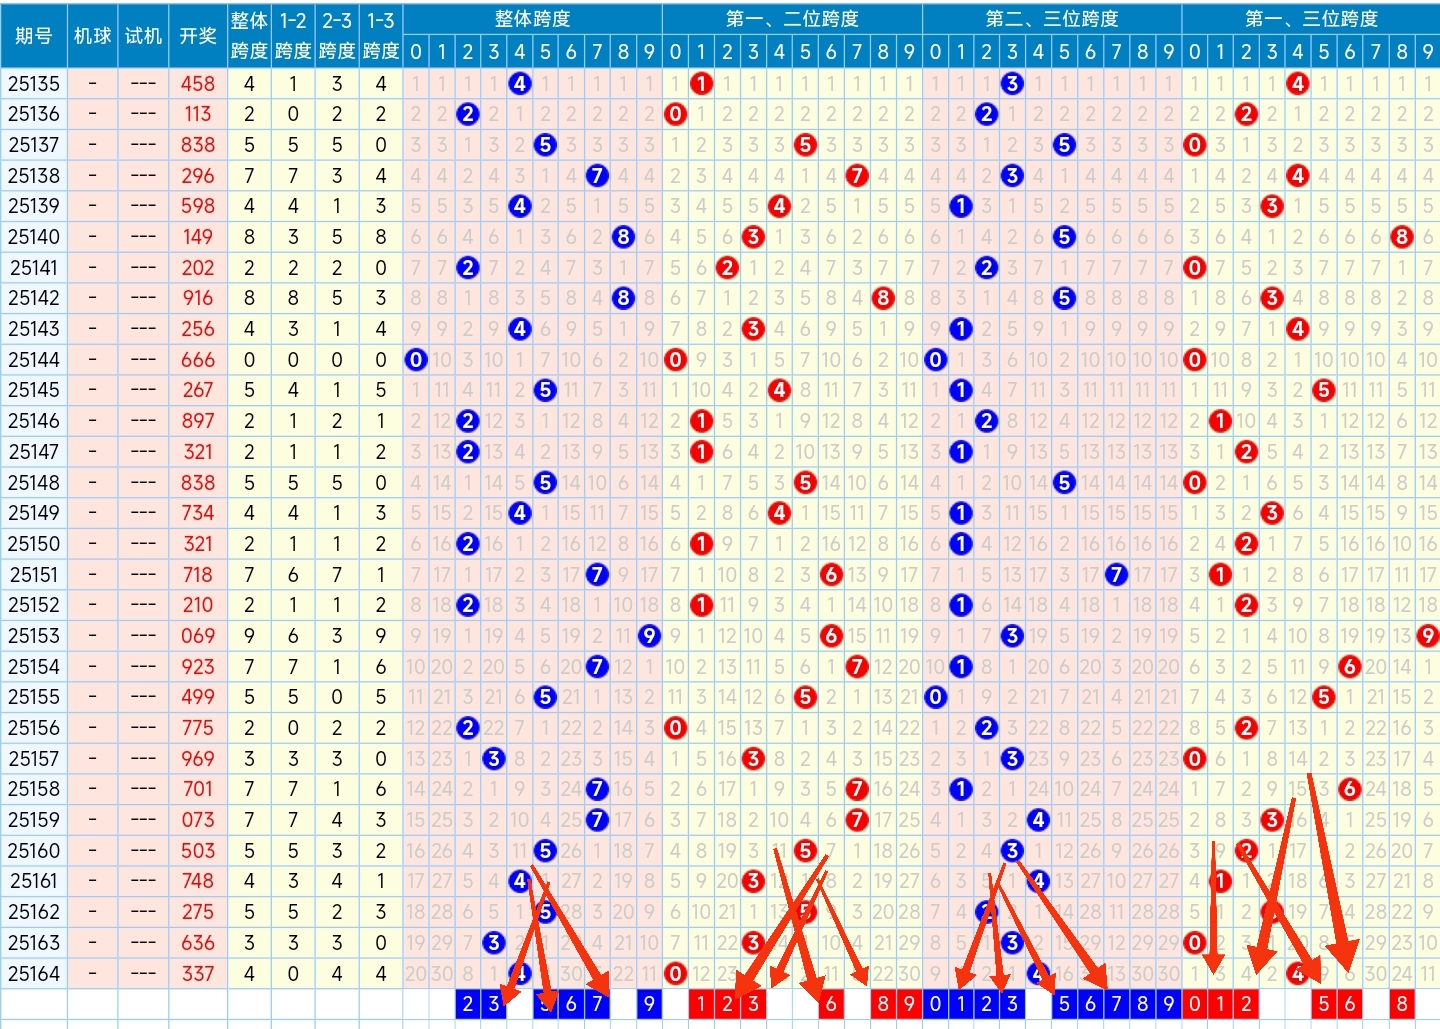Select issue number 25135
This screenshot has height=1029, width=1440.
(34, 84)
